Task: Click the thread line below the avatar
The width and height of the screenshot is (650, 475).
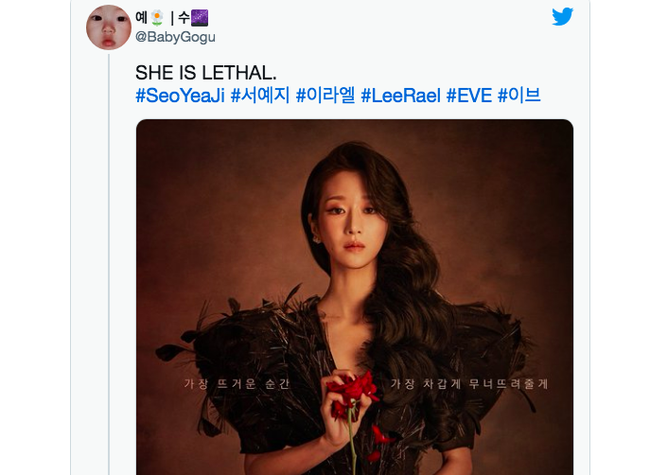Action: point(109,264)
